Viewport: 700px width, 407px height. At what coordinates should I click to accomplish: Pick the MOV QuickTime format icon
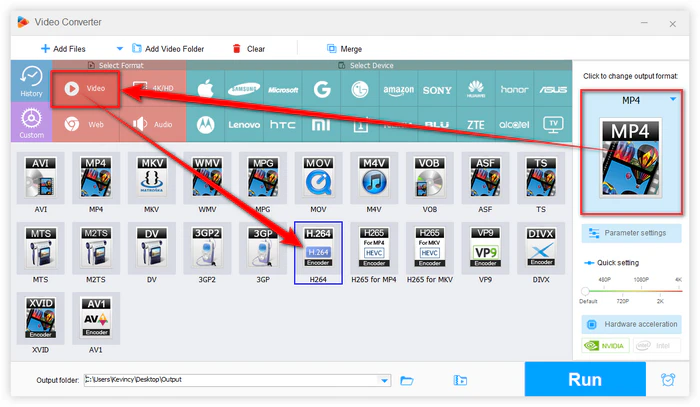(319, 179)
